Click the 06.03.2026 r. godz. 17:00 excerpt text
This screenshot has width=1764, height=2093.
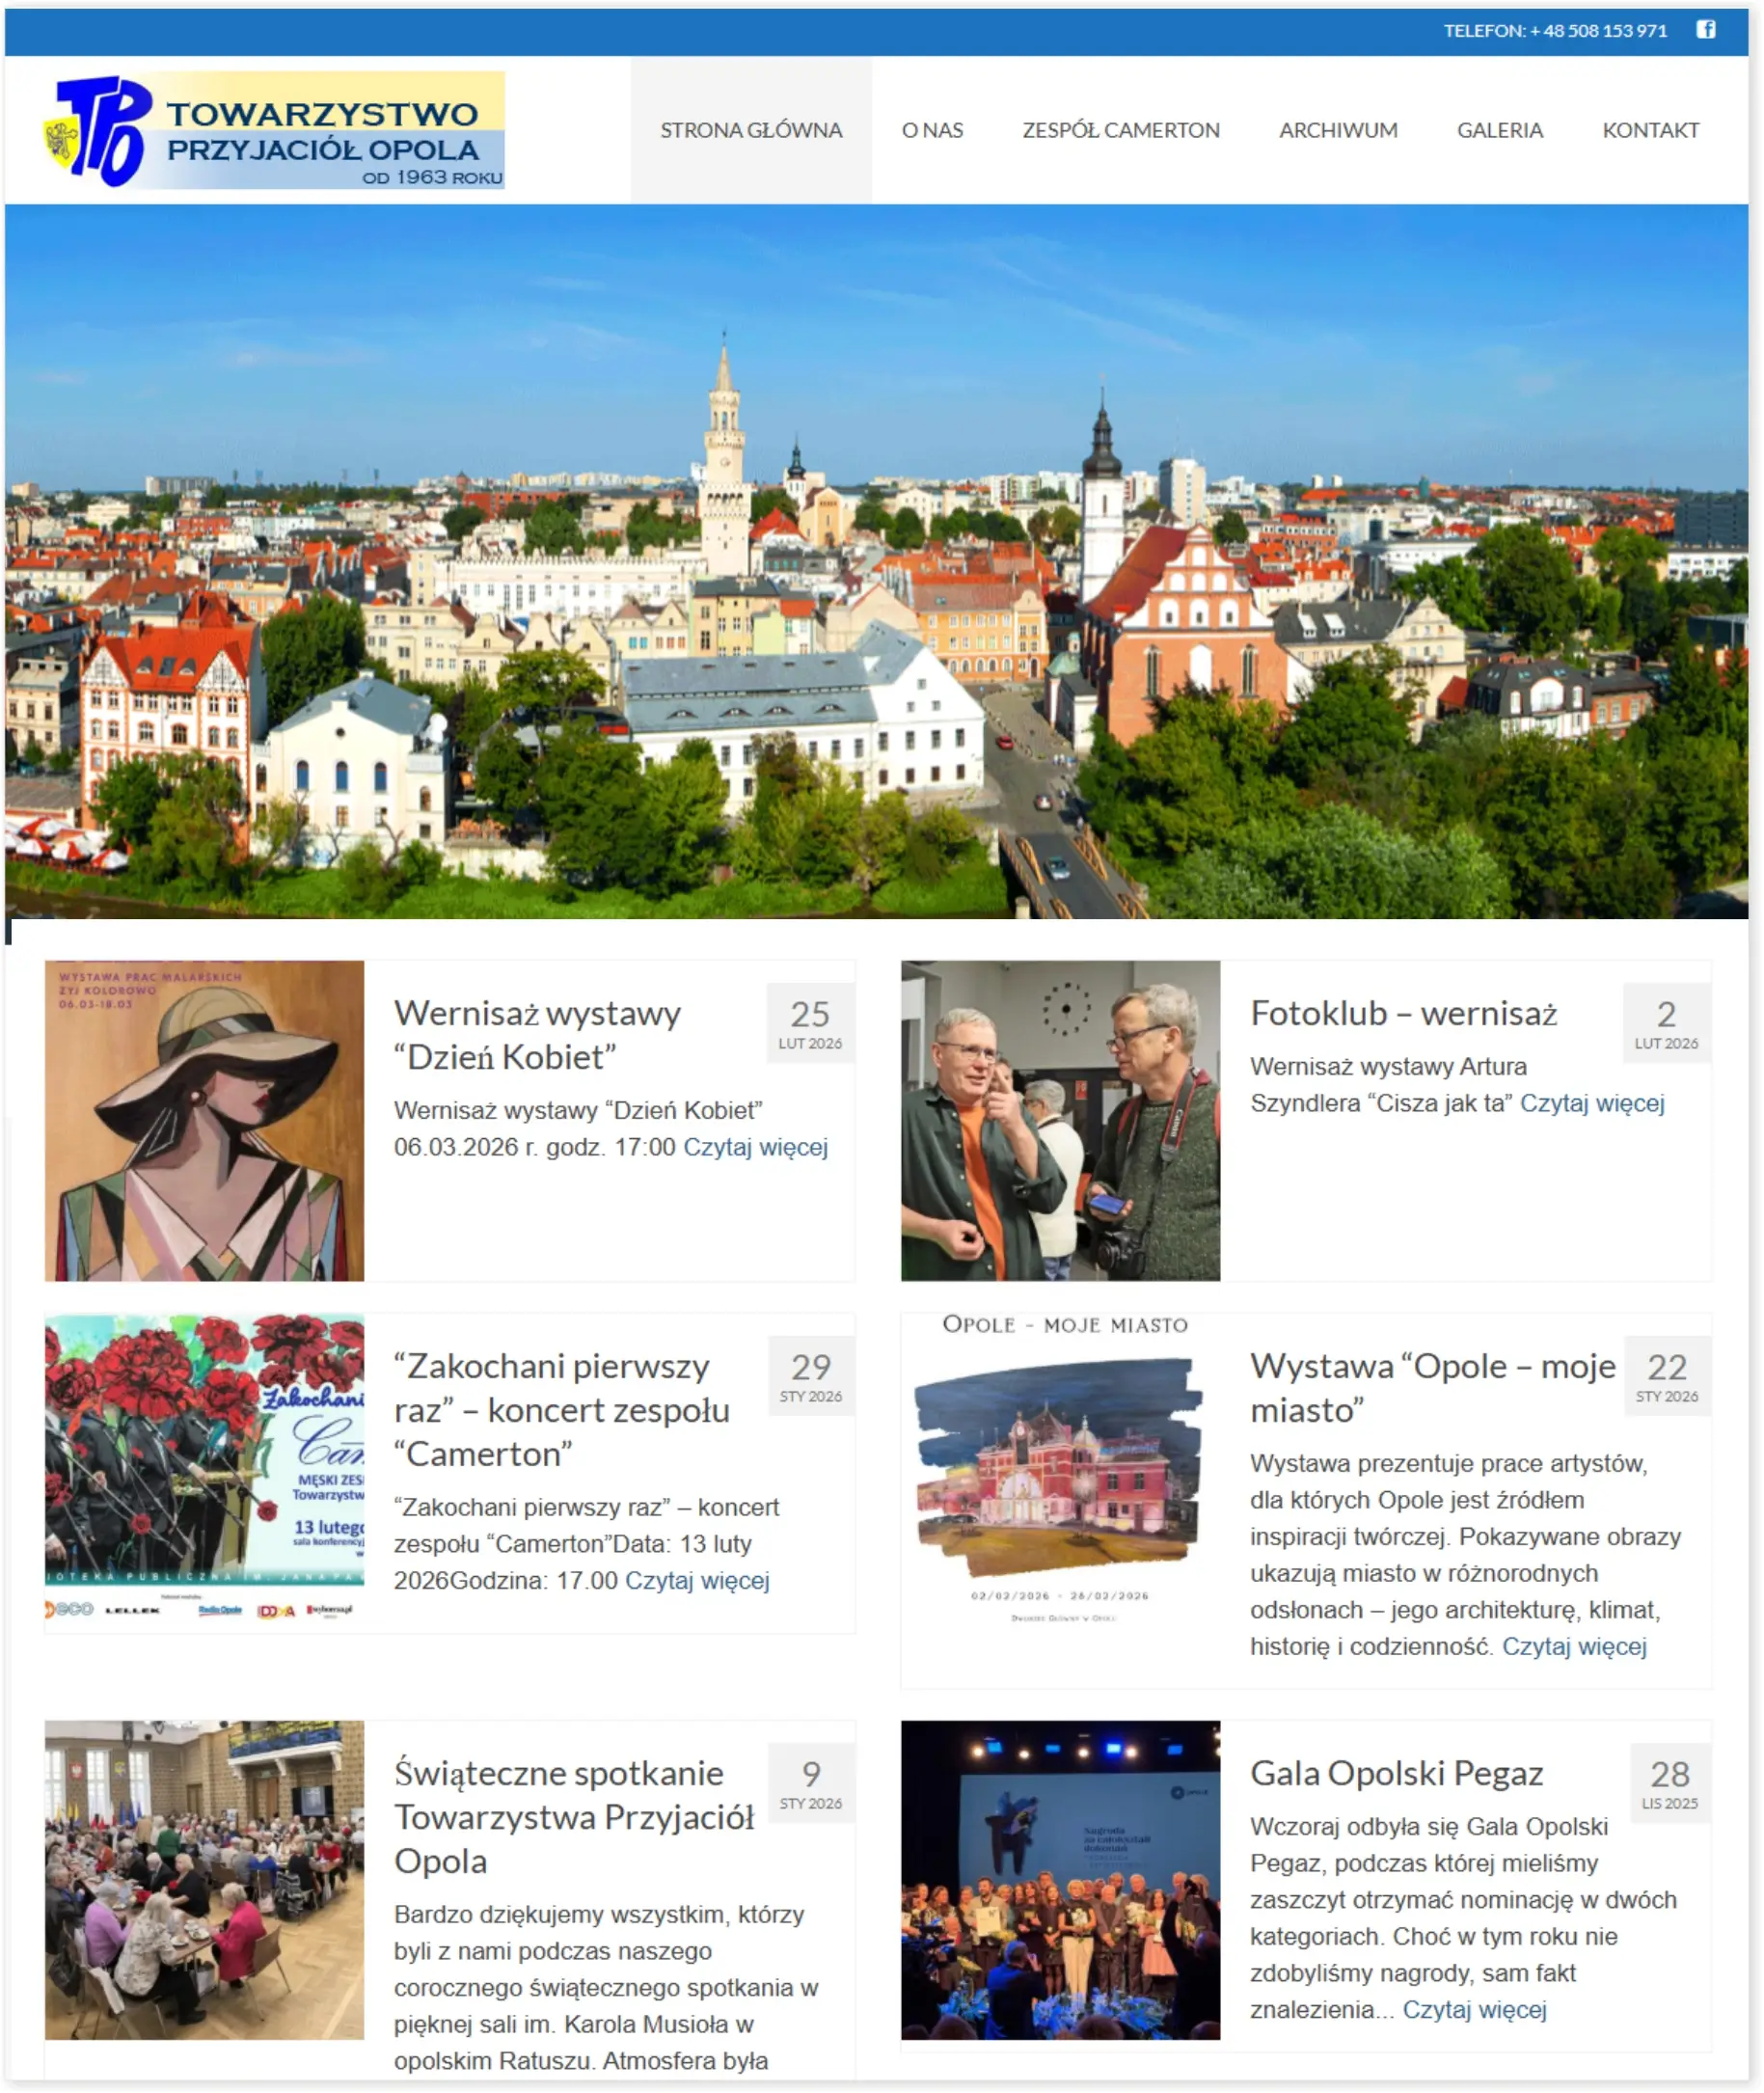click(535, 1147)
